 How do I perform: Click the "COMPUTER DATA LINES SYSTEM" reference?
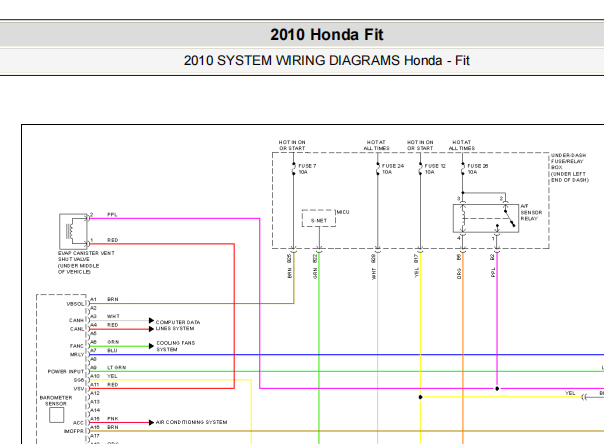point(178,325)
